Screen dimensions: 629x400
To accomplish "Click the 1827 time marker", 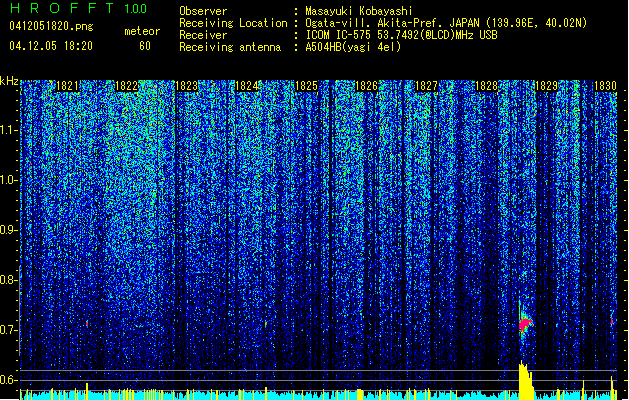I will point(426,86).
